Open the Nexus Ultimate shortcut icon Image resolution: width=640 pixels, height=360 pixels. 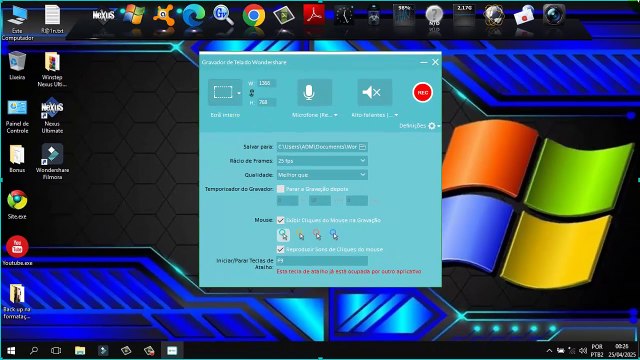click(52, 116)
